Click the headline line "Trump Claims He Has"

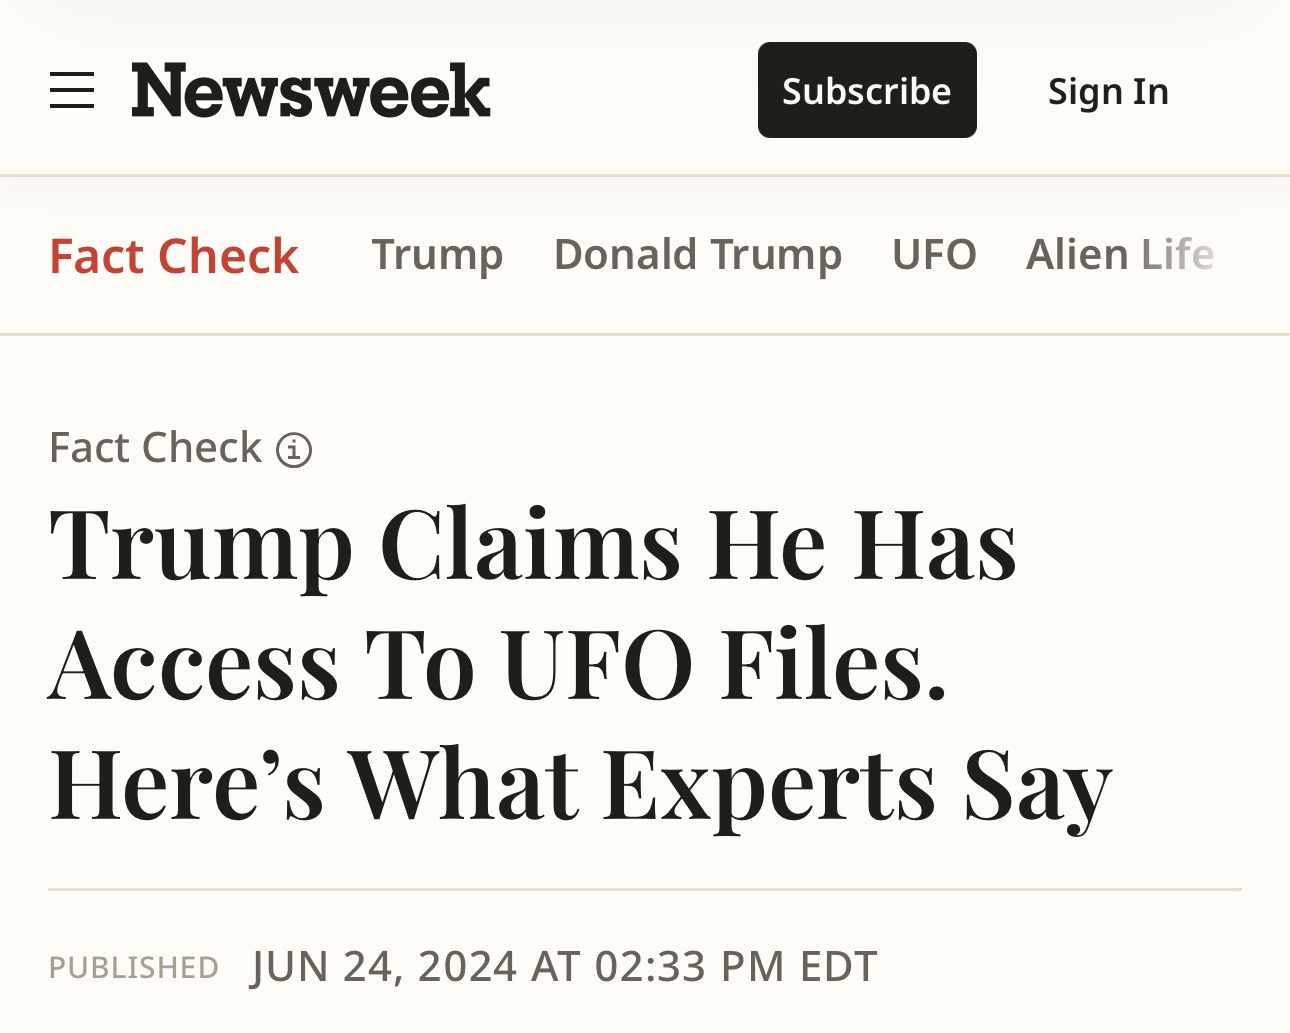click(x=533, y=545)
